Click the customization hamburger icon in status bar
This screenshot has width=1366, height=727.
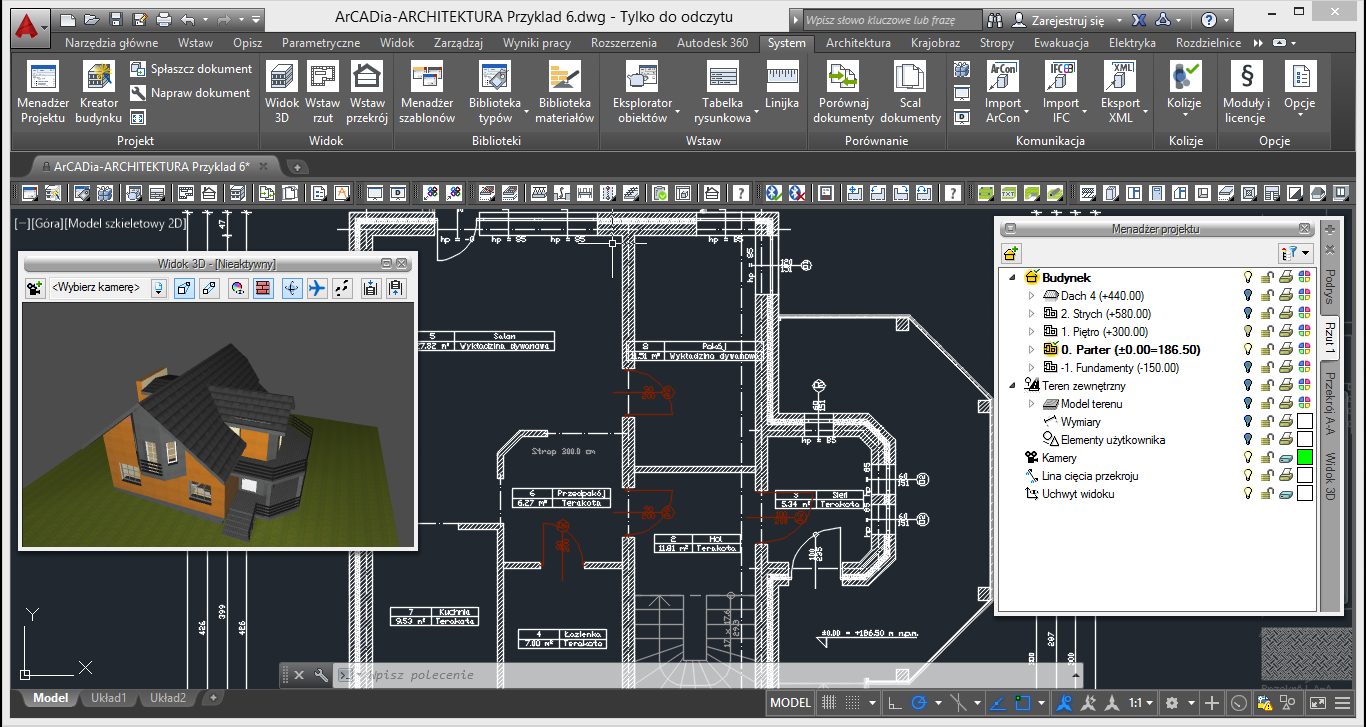(x=1343, y=703)
